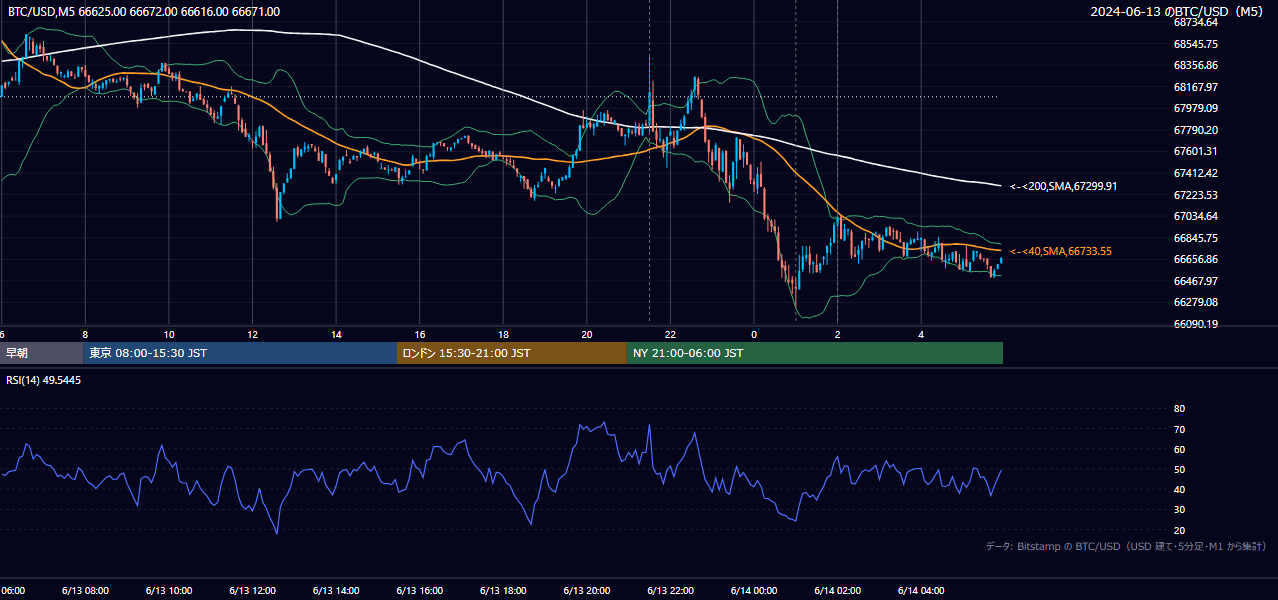Click bottom time label 06:00

tap(13, 591)
